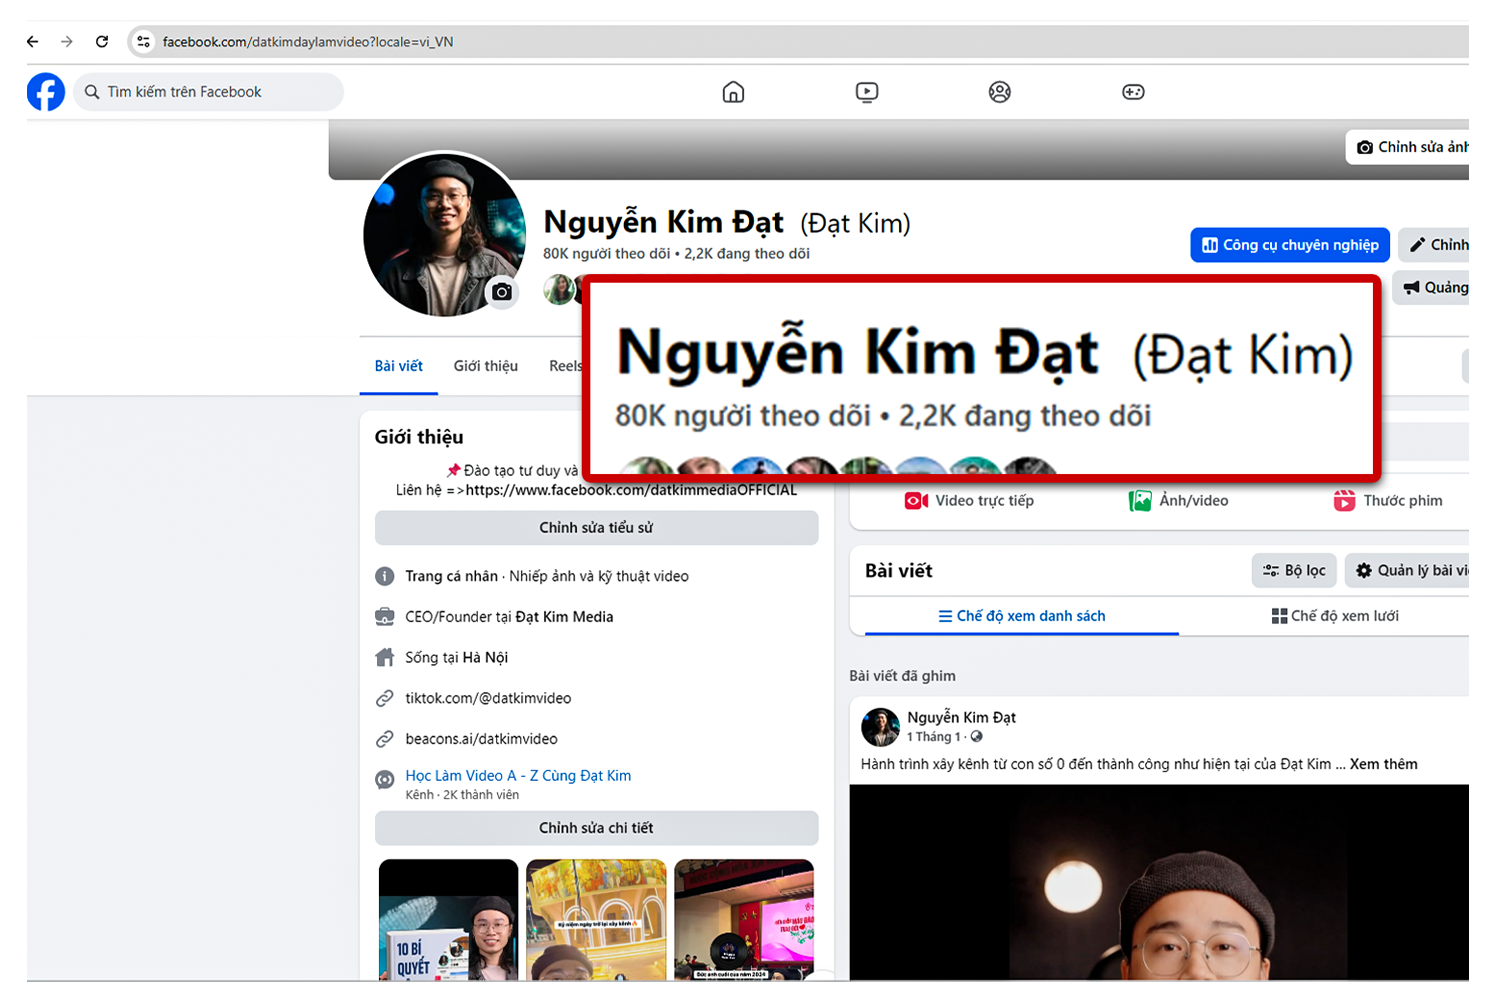1500x1000 pixels.
Task: Click Chỉnh sửa tiểu sử button
Action: [x=596, y=528]
